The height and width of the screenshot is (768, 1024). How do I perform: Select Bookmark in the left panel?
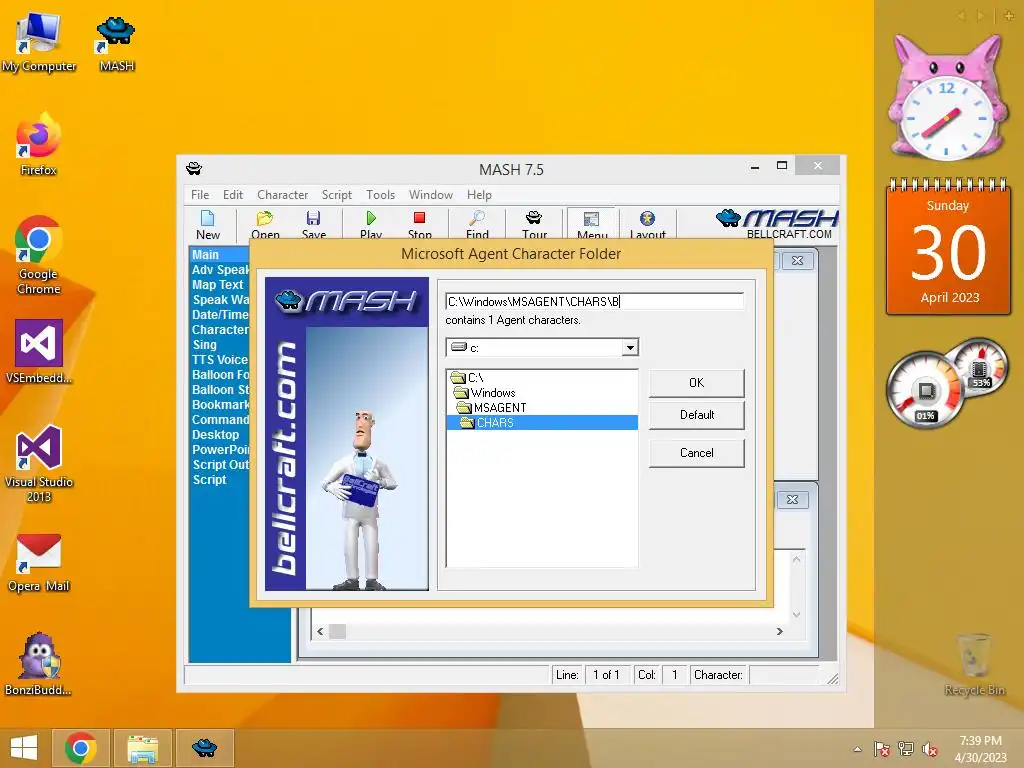point(220,405)
